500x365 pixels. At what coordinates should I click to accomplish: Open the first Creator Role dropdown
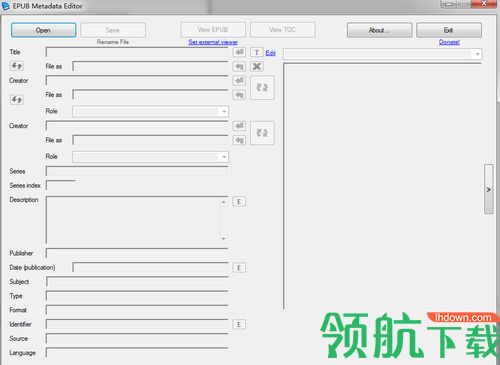point(151,111)
